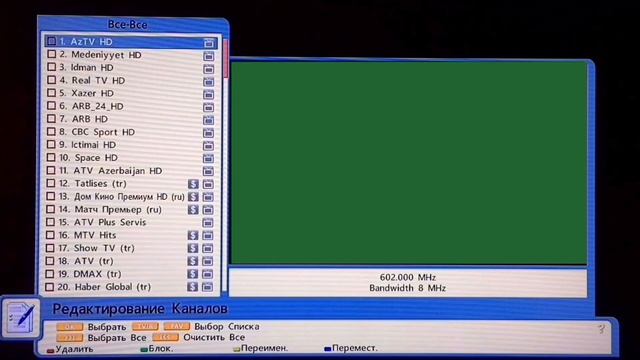Viewport: 640px width, 360px height.
Task: Click the $ icon on ATV (tr) row
Action: click(193, 261)
